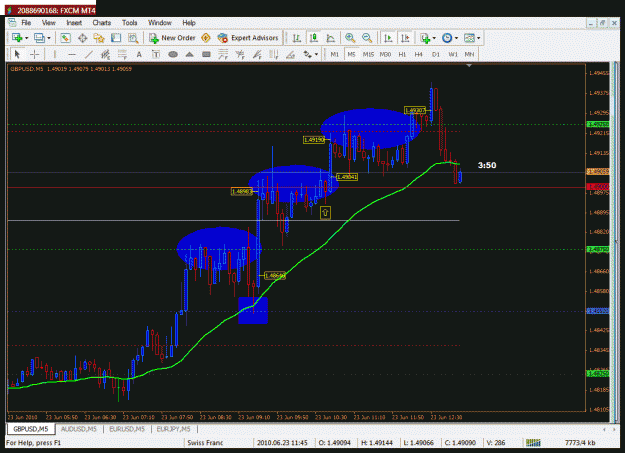Image resolution: width=625 pixels, height=453 pixels.
Task: Open the Navigator panel with the folder-star icon
Action: tap(99, 38)
